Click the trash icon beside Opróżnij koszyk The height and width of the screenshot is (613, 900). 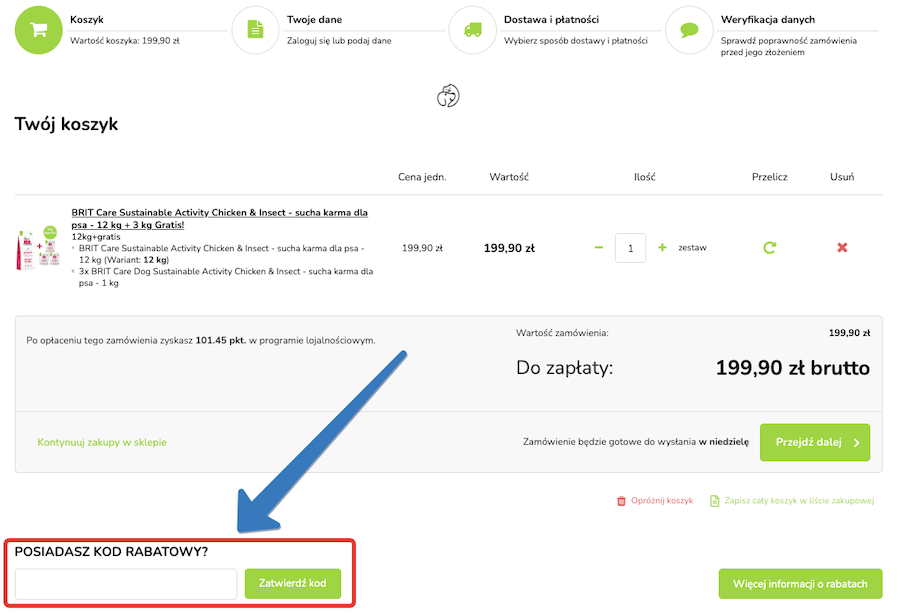pyautogui.click(x=621, y=500)
